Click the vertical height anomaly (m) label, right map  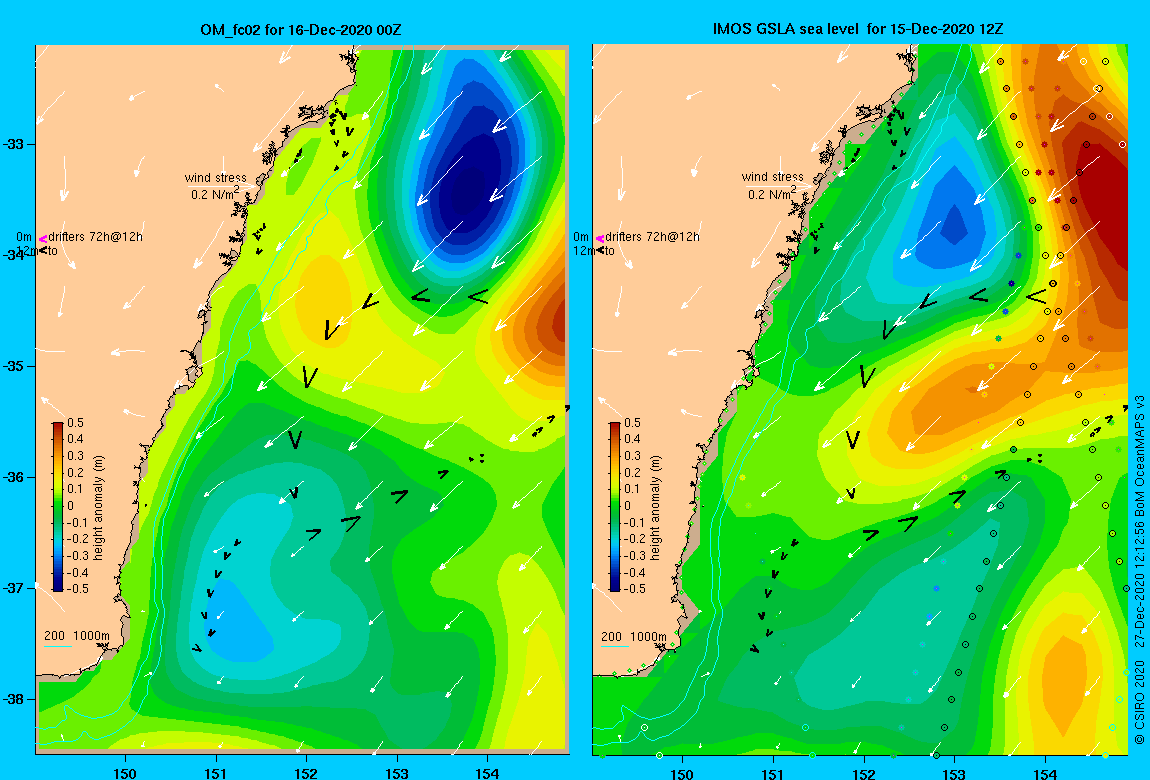click(x=656, y=507)
